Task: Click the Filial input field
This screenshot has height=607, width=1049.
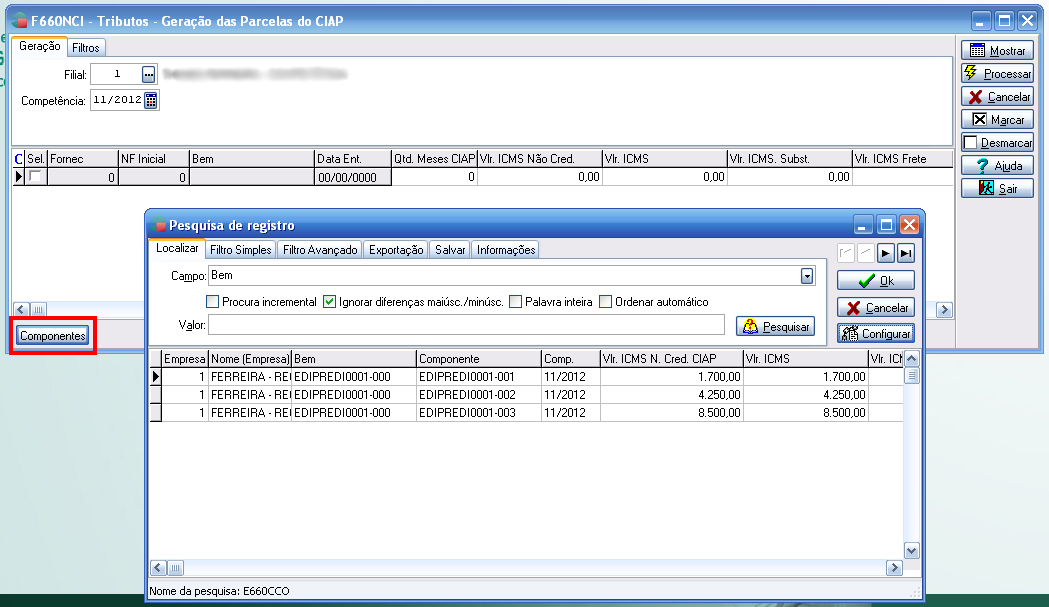Action: (x=116, y=74)
